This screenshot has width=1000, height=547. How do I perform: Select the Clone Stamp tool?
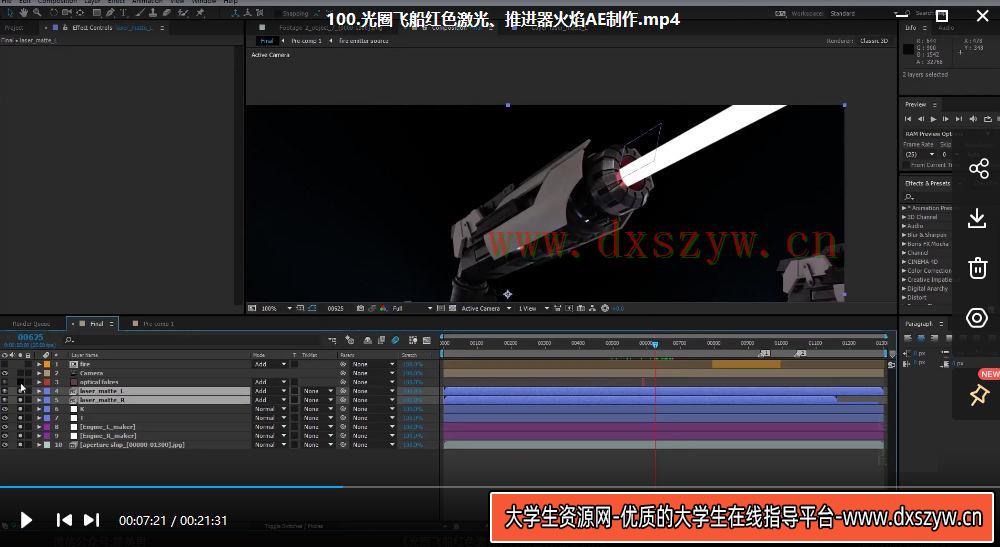click(153, 12)
